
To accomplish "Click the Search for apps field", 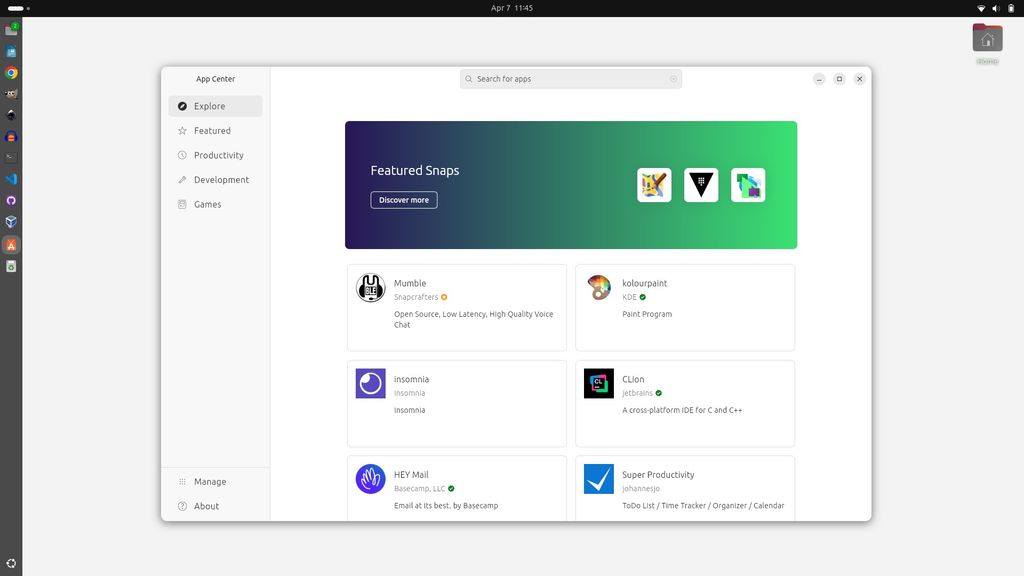I will click(570, 78).
